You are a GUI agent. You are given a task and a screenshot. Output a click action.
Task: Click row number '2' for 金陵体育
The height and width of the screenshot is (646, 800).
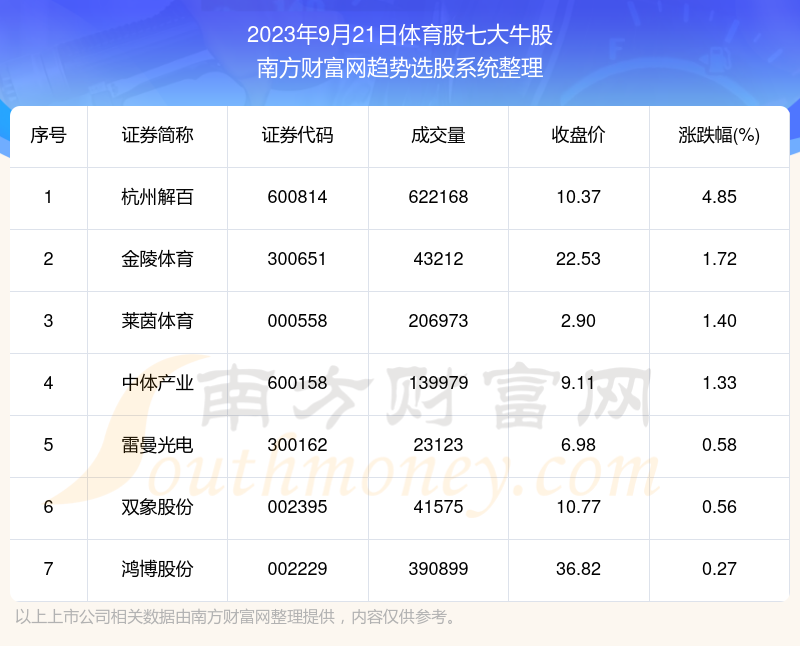pyautogui.click(x=48, y=259)
